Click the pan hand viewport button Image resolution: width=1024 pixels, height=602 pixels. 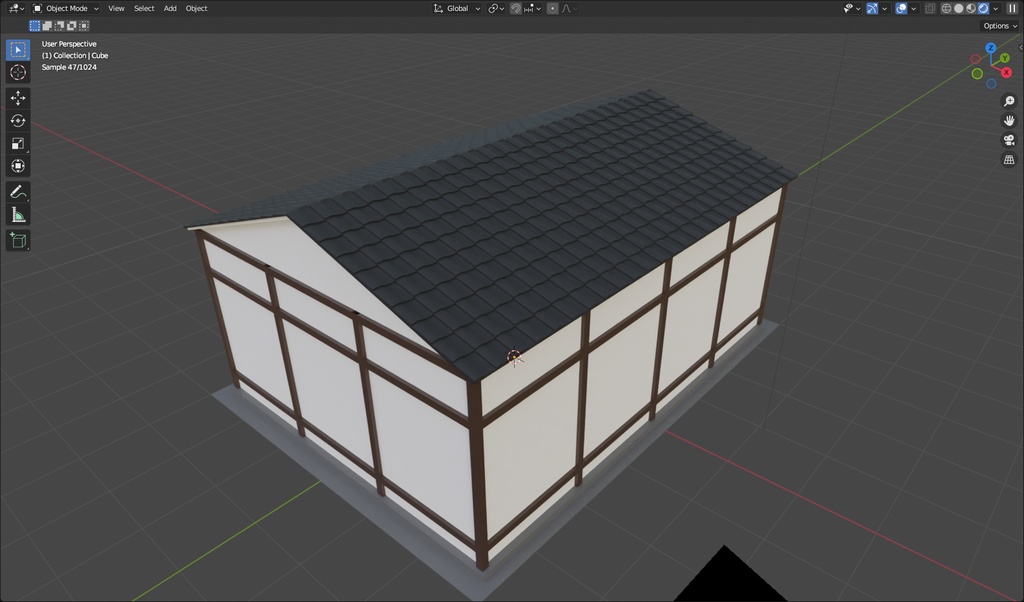point(1009,121)
